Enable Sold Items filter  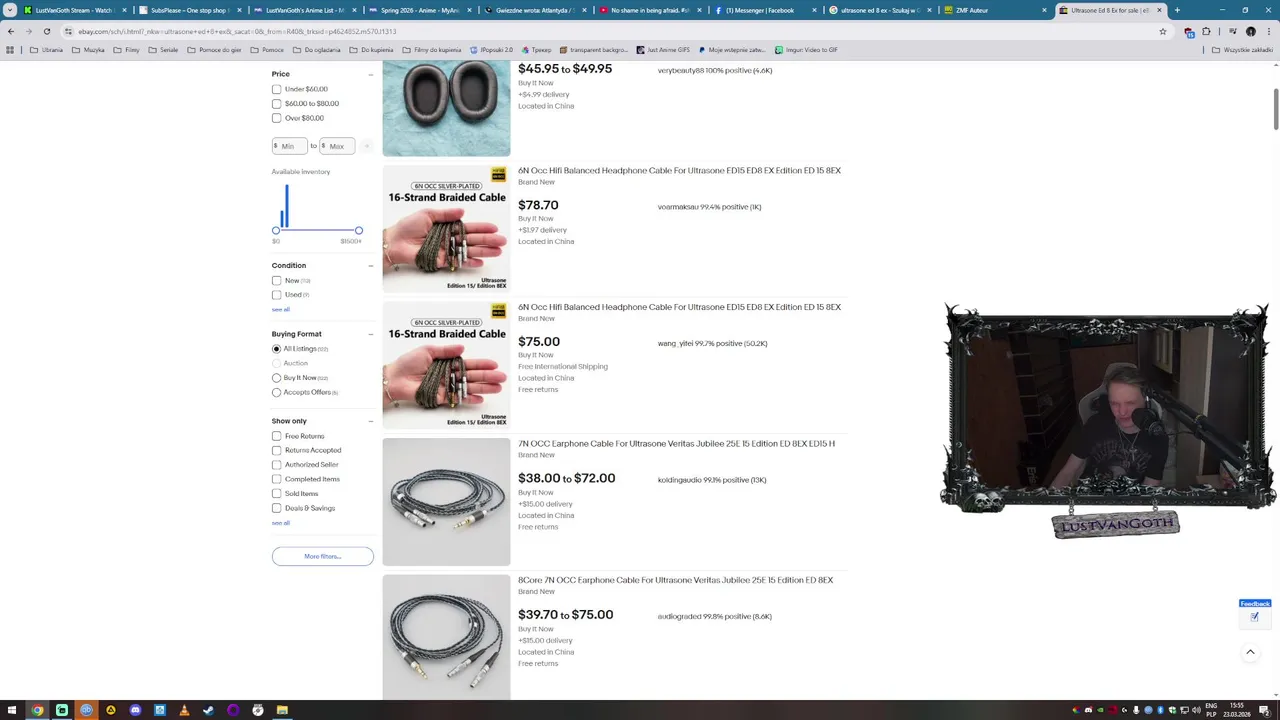(x=277, y=494)
